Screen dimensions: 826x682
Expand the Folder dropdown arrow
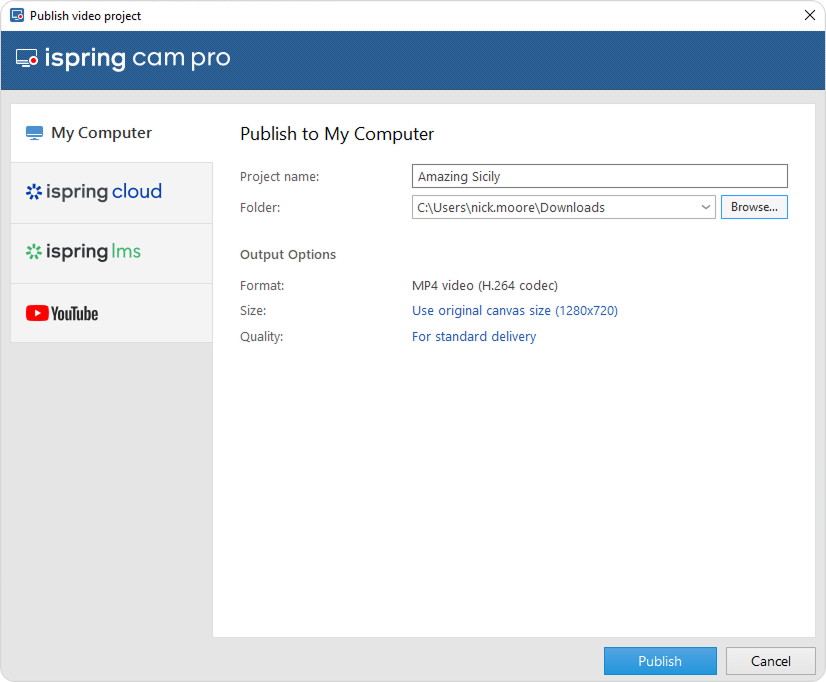[x=705, y=207]
